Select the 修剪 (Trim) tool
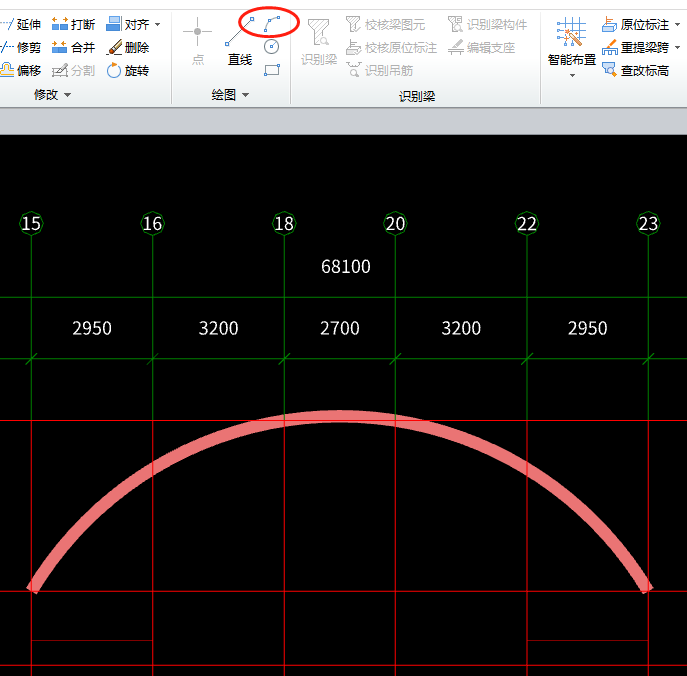Screen dimensions: 687x676 21,47
